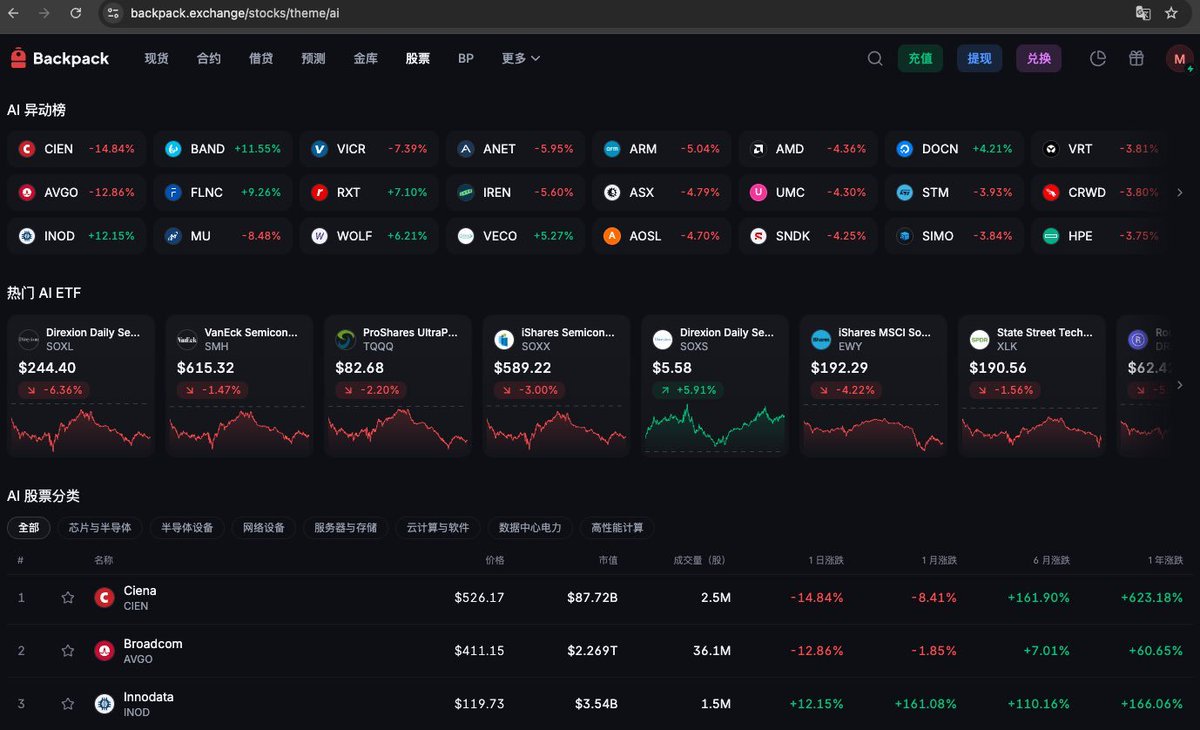
Task: Open the 金库 nav tab
Action: point(365,59)
